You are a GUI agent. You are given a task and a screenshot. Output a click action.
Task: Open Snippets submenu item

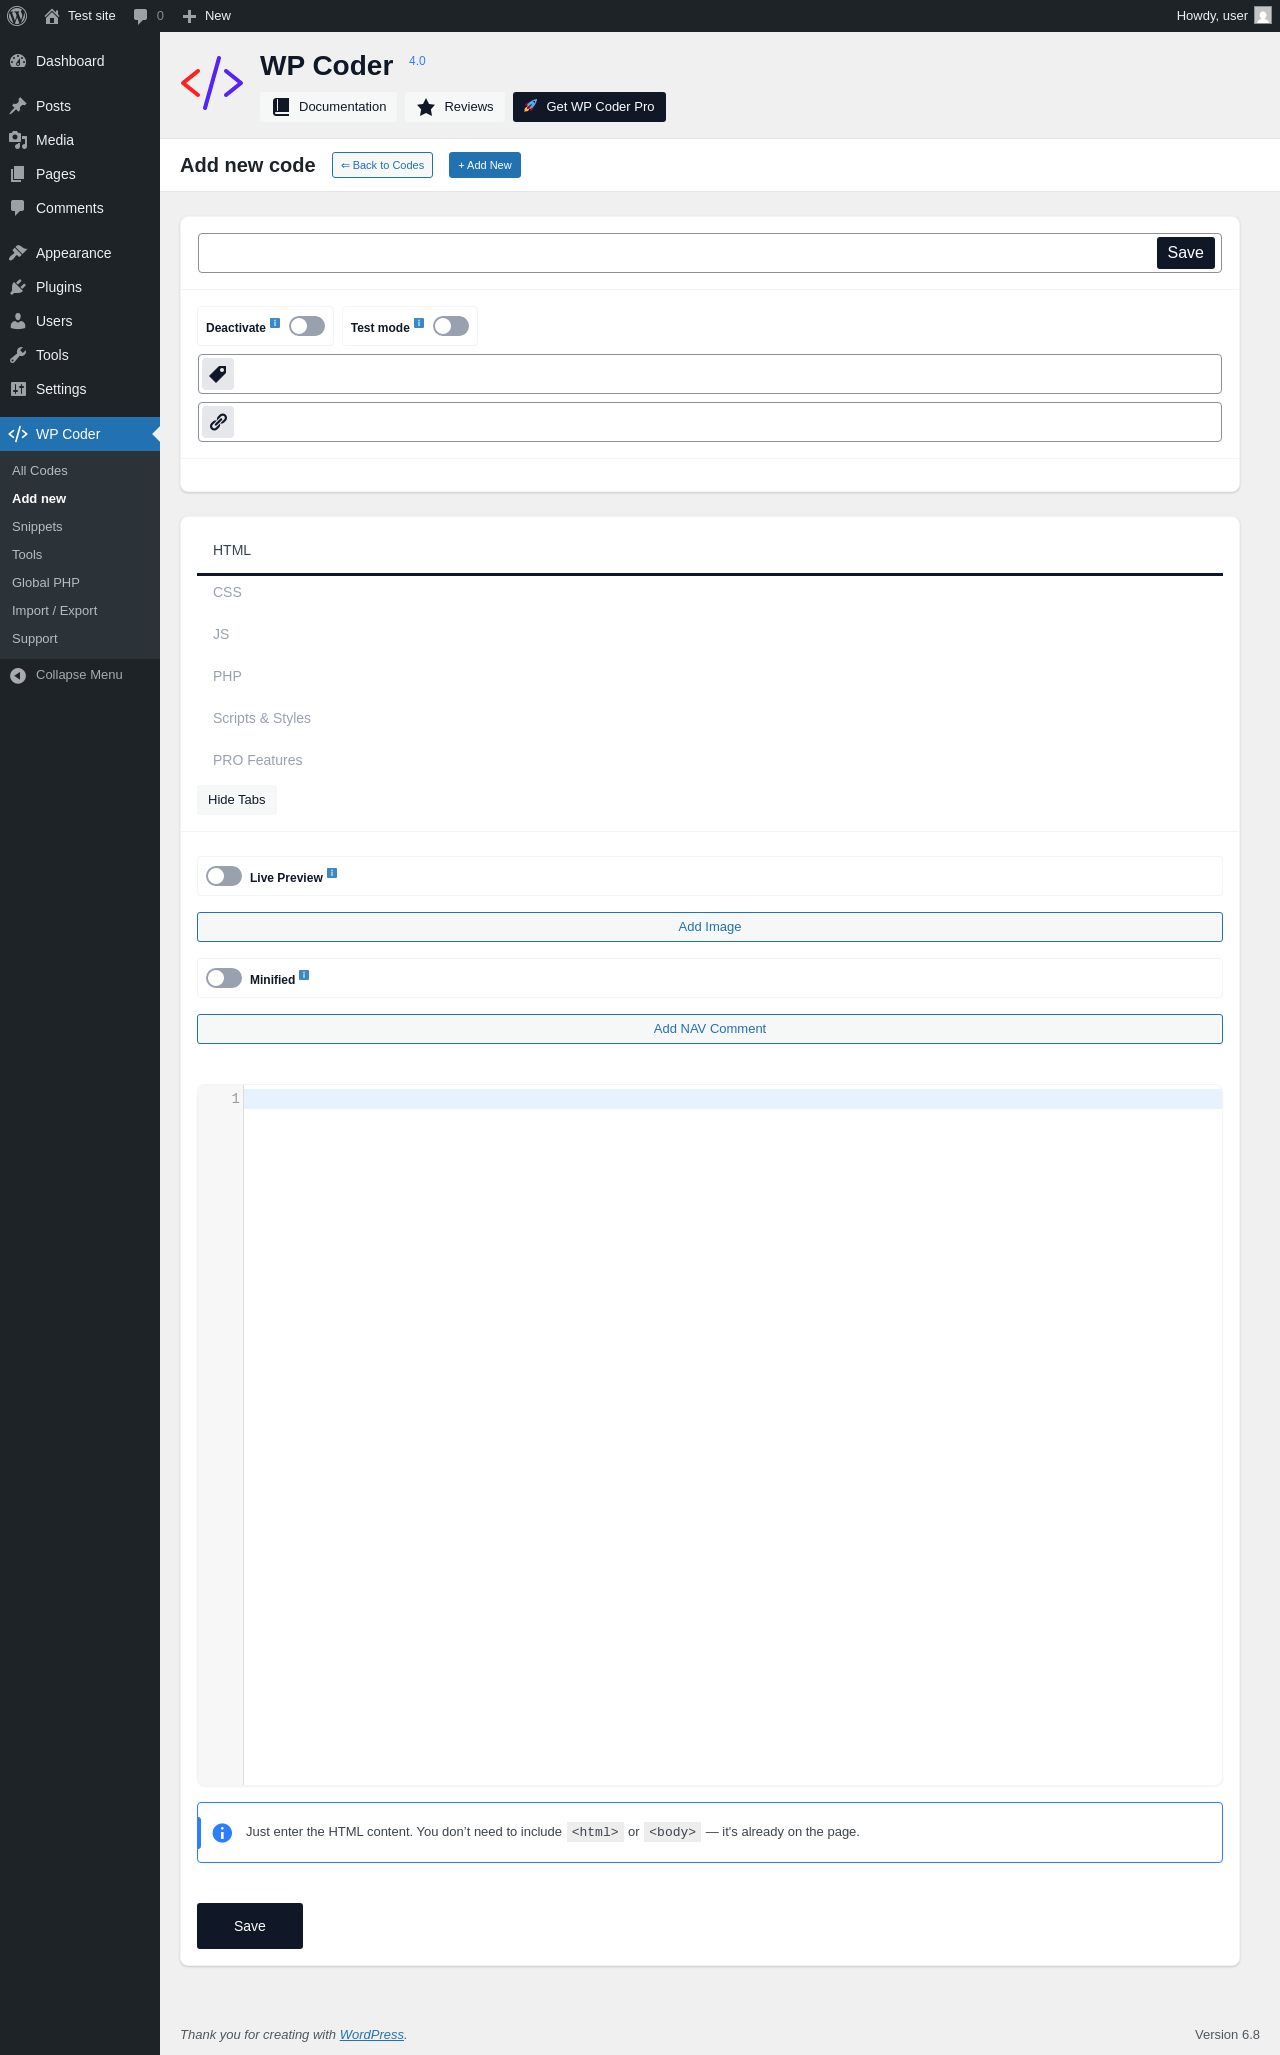click(80, 527)
